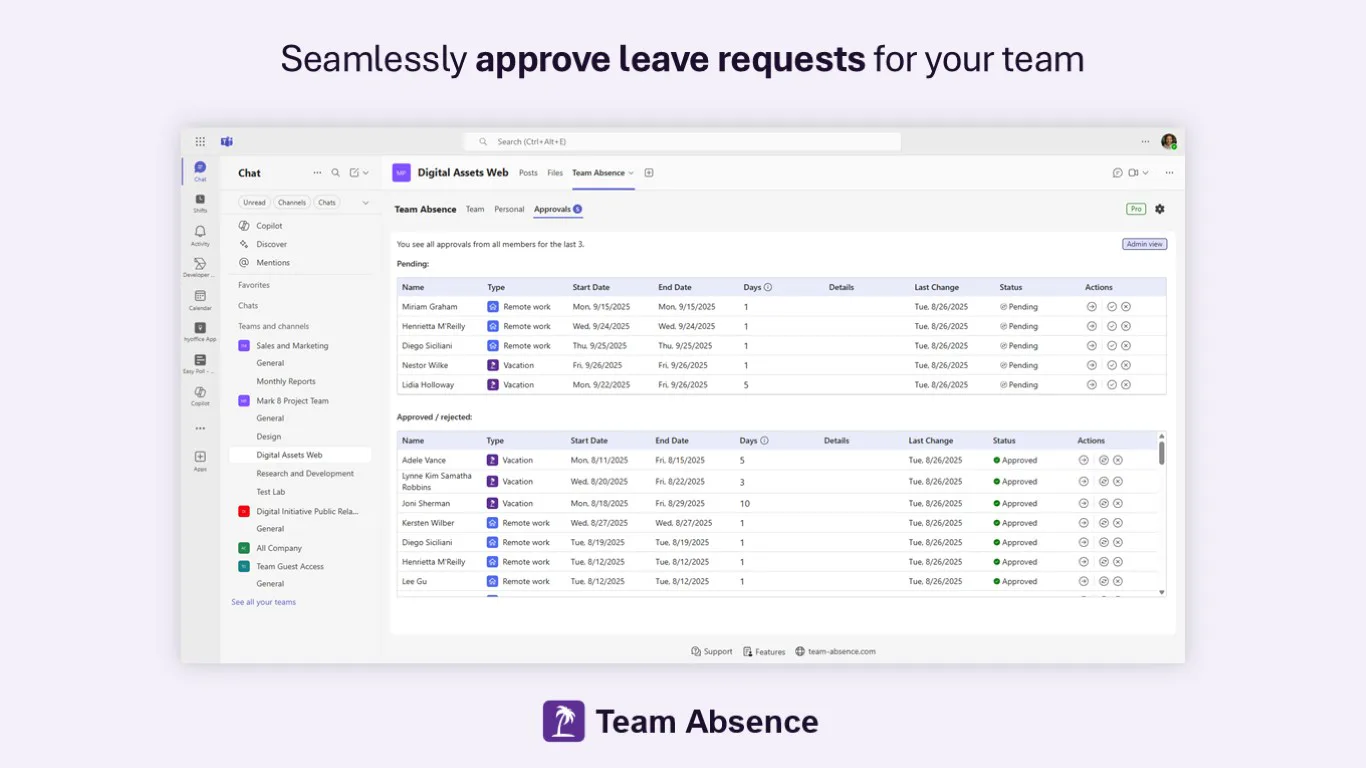Click the Channels filter chip
The height and width of the screenshot is (768, 1366).
tap(292, 202)
